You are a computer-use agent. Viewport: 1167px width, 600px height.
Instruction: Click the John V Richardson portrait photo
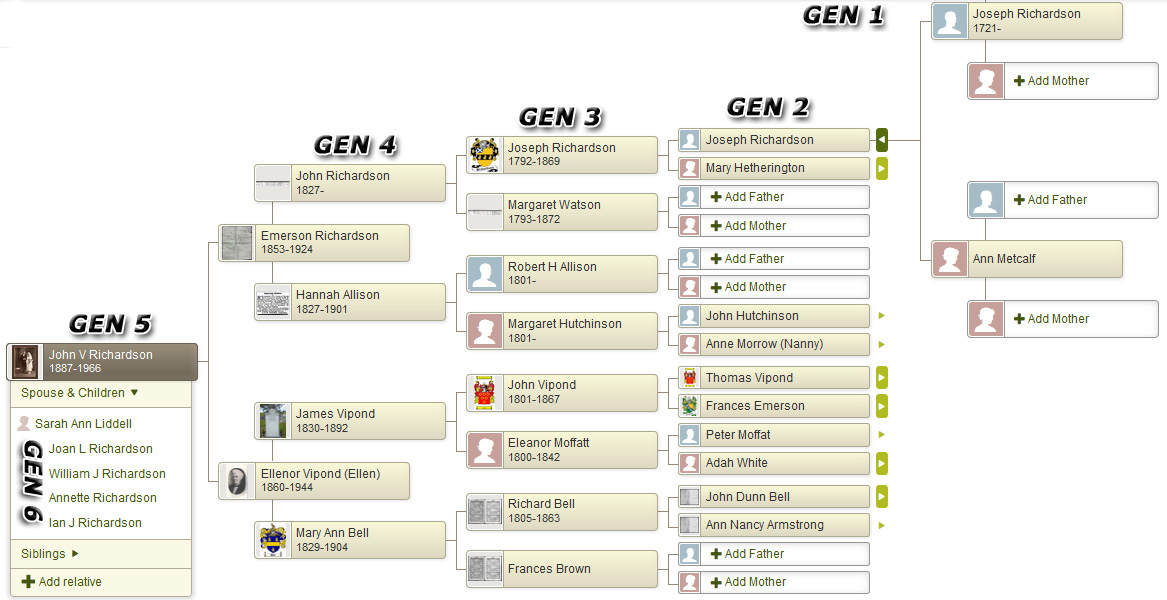(26, 362)
